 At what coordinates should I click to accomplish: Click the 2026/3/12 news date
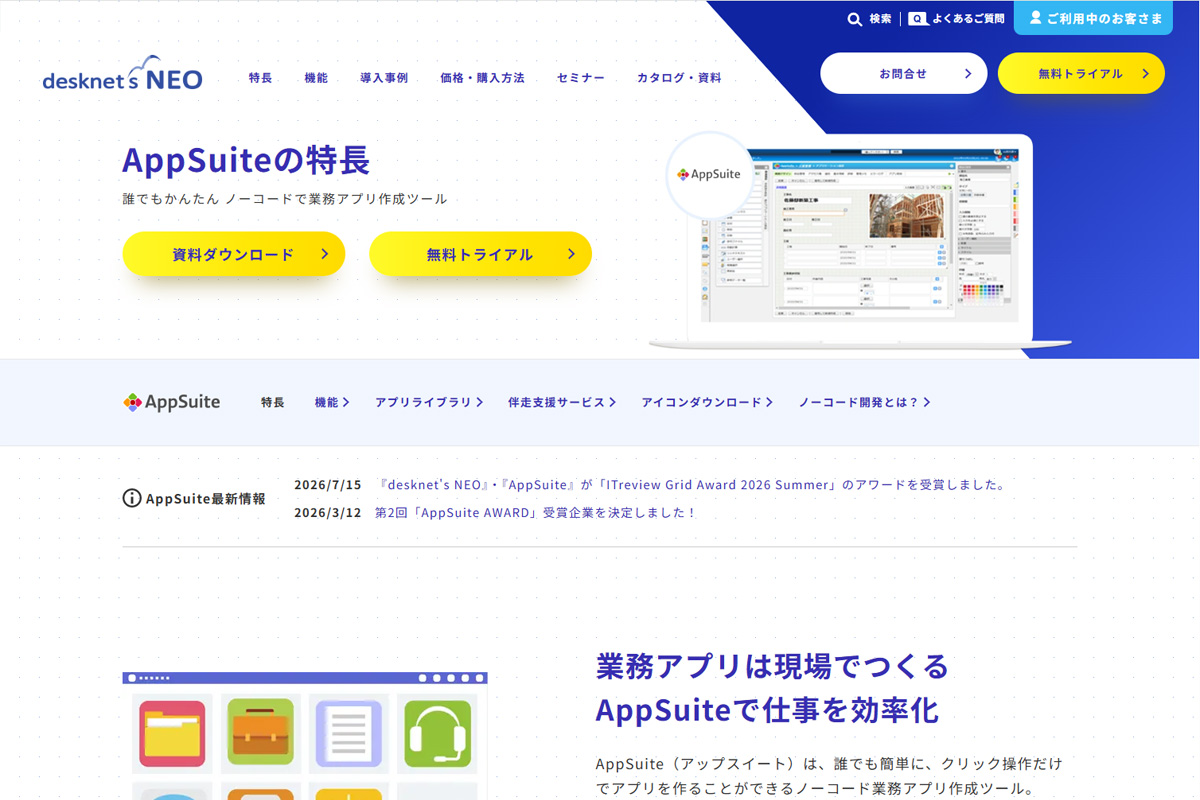point(327,513)
